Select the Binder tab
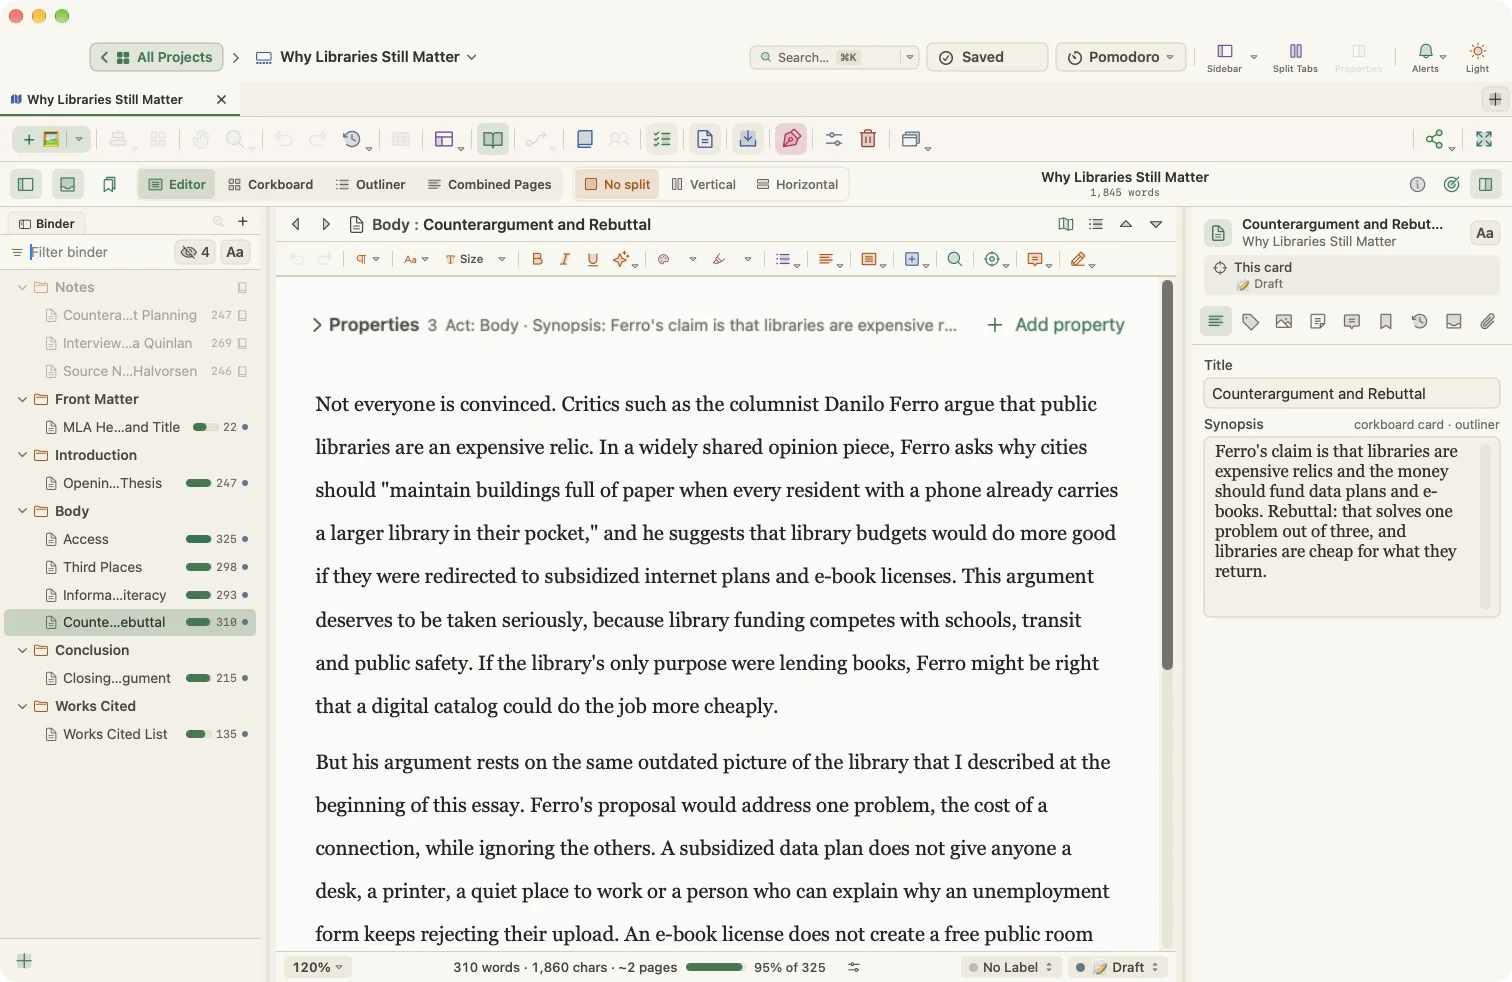Viewport: 1512px width, 982px height. click(x=46, y=223)
